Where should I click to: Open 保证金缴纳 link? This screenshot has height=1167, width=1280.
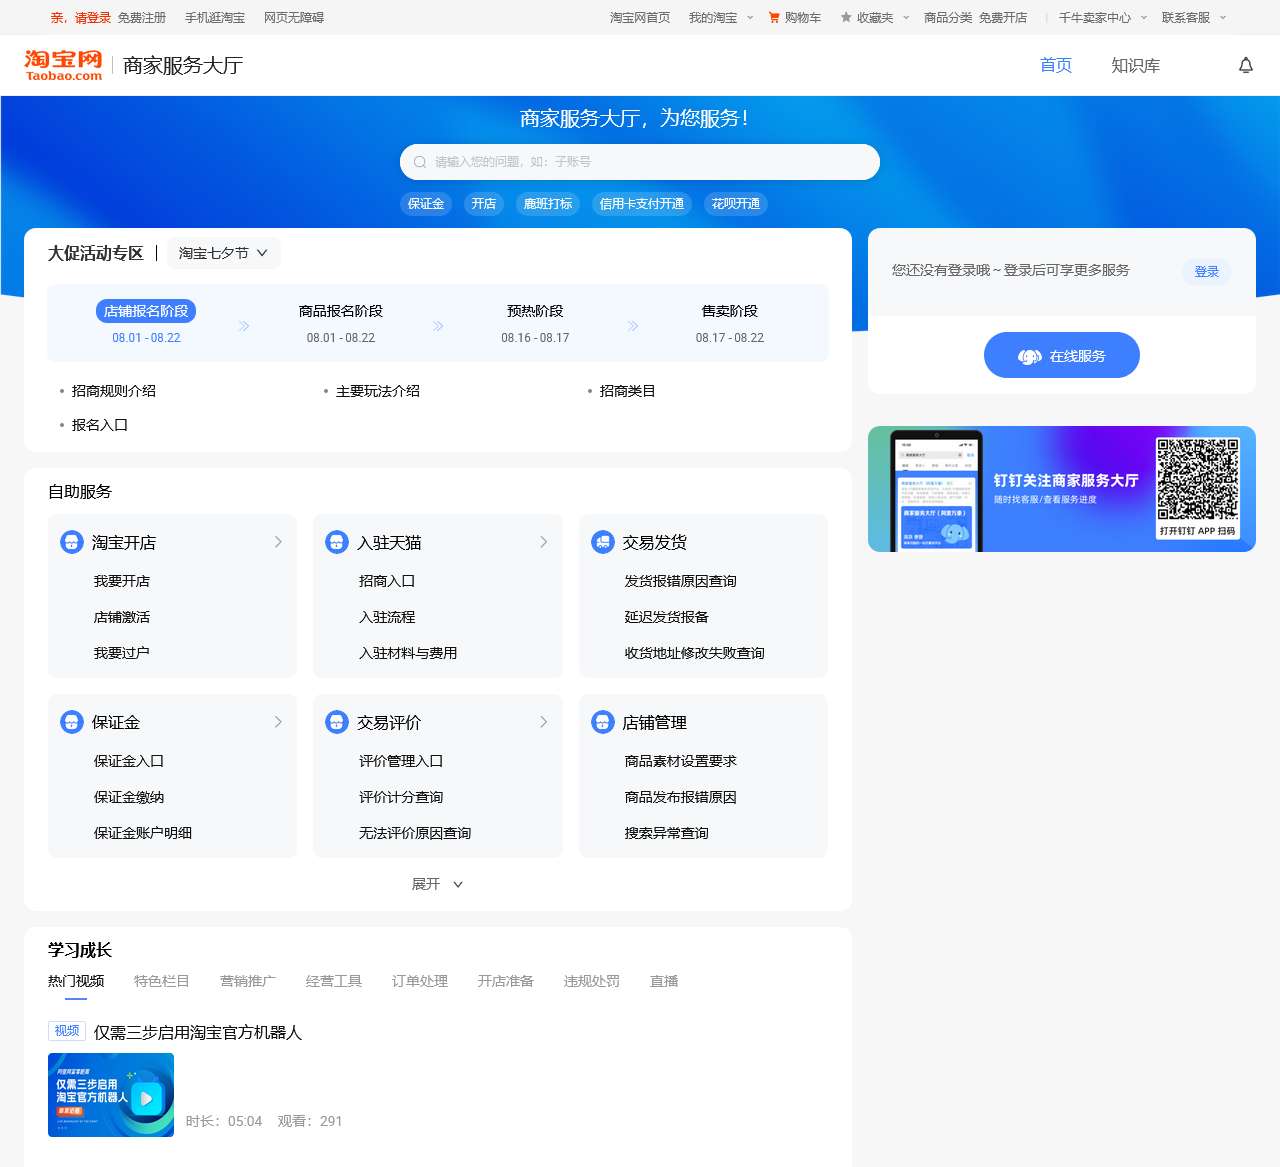[x=129, y=797]
